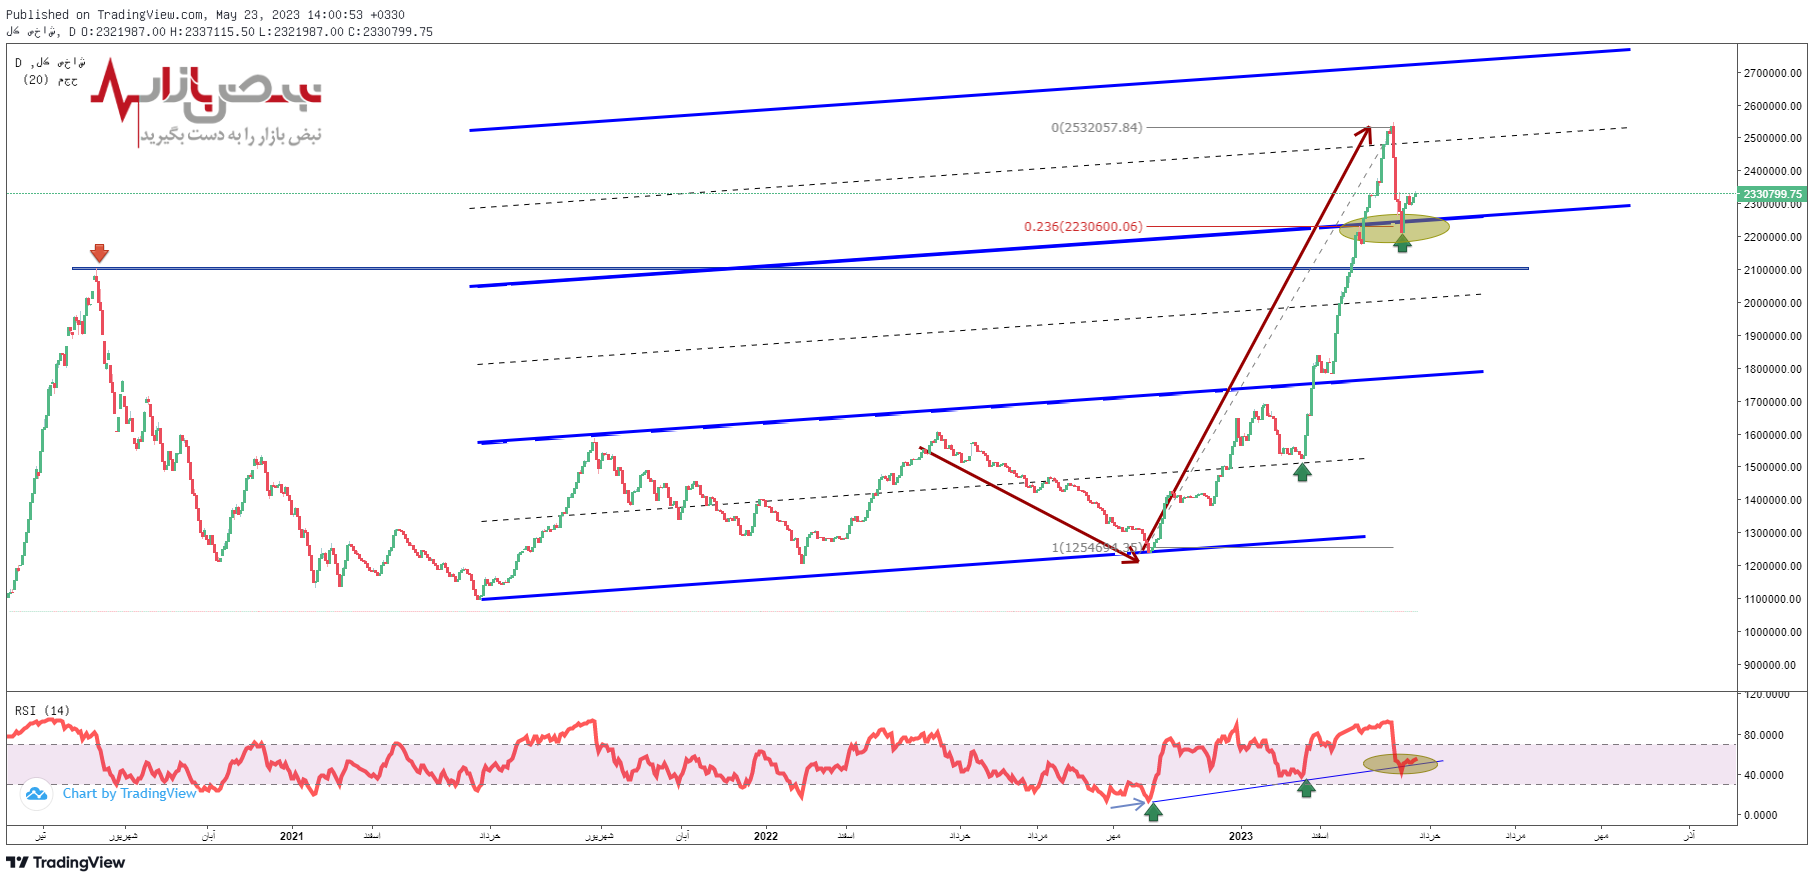Select the small blue arrow in the RSI pane
1814x881 pixels.
(x=1128, y=804)
